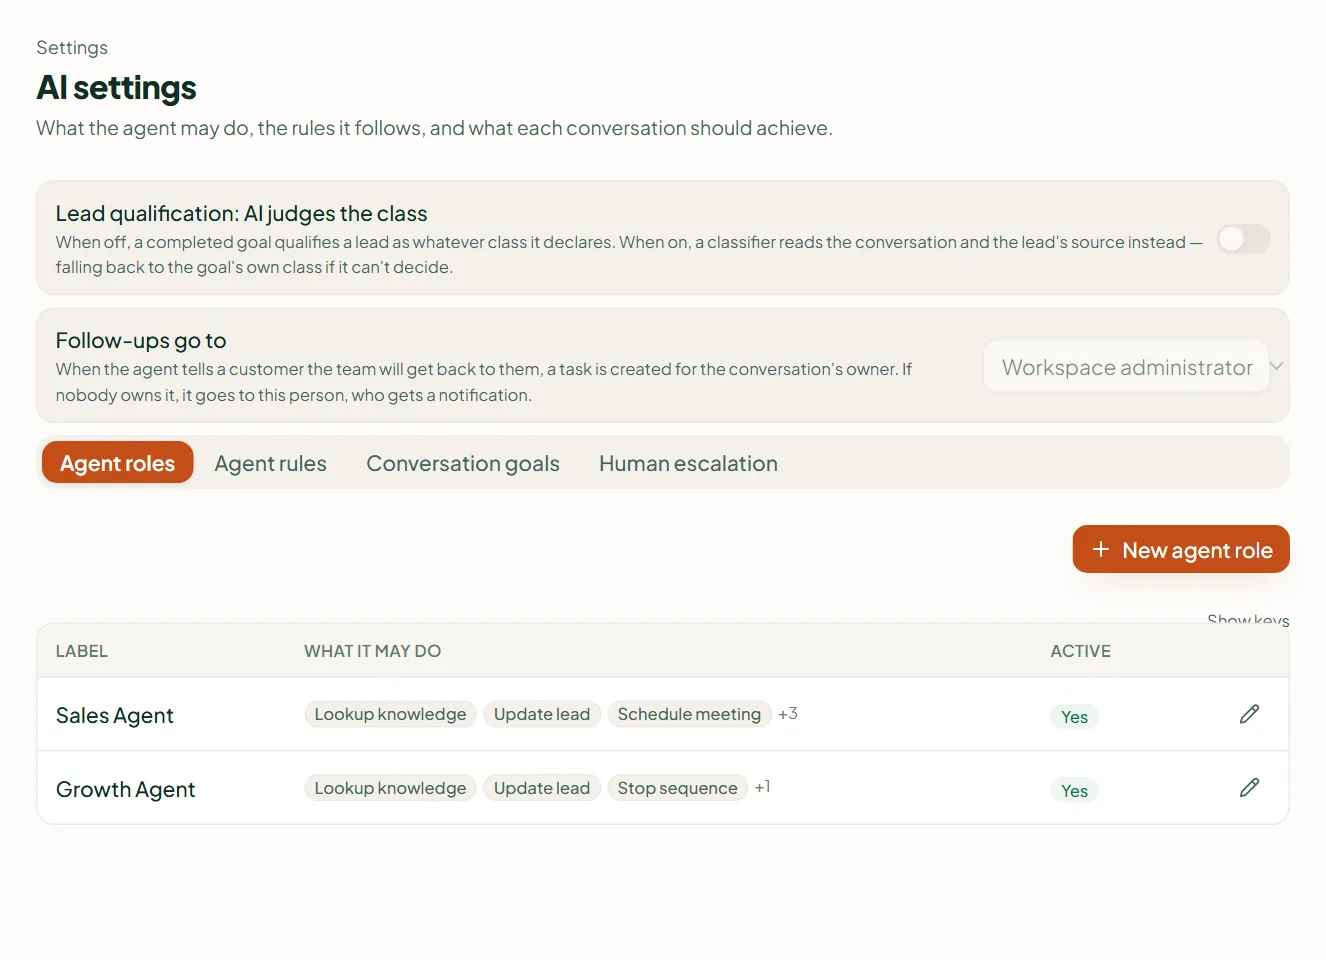Click Lookup knowledge chip in Sales Agent row
1326x960 pixels.
[390, 714]
